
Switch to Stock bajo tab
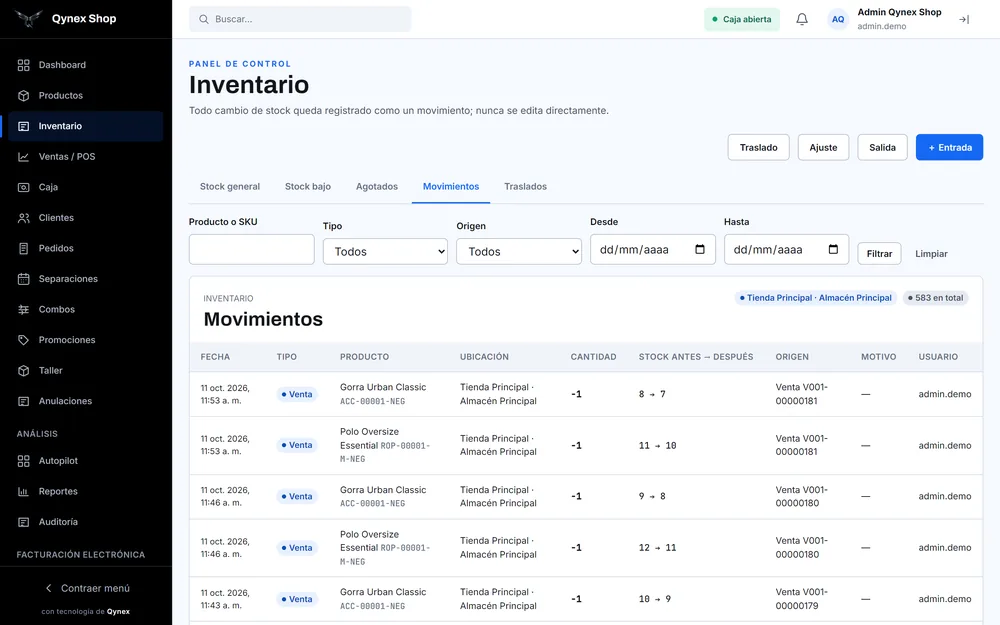(x=308, y=186)
